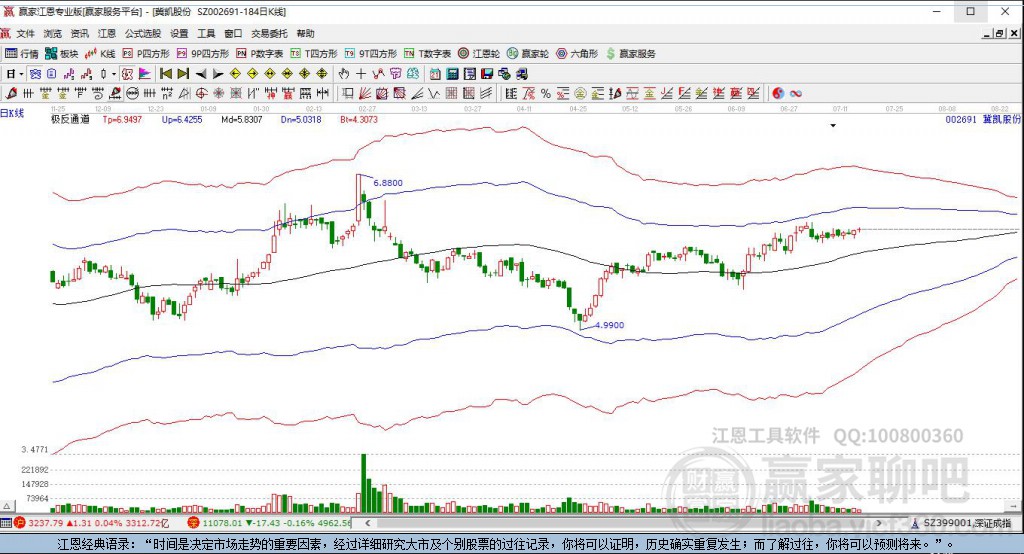Open the 交易委托 menu
The image size is (1024, 554).
tap(269, 33)
